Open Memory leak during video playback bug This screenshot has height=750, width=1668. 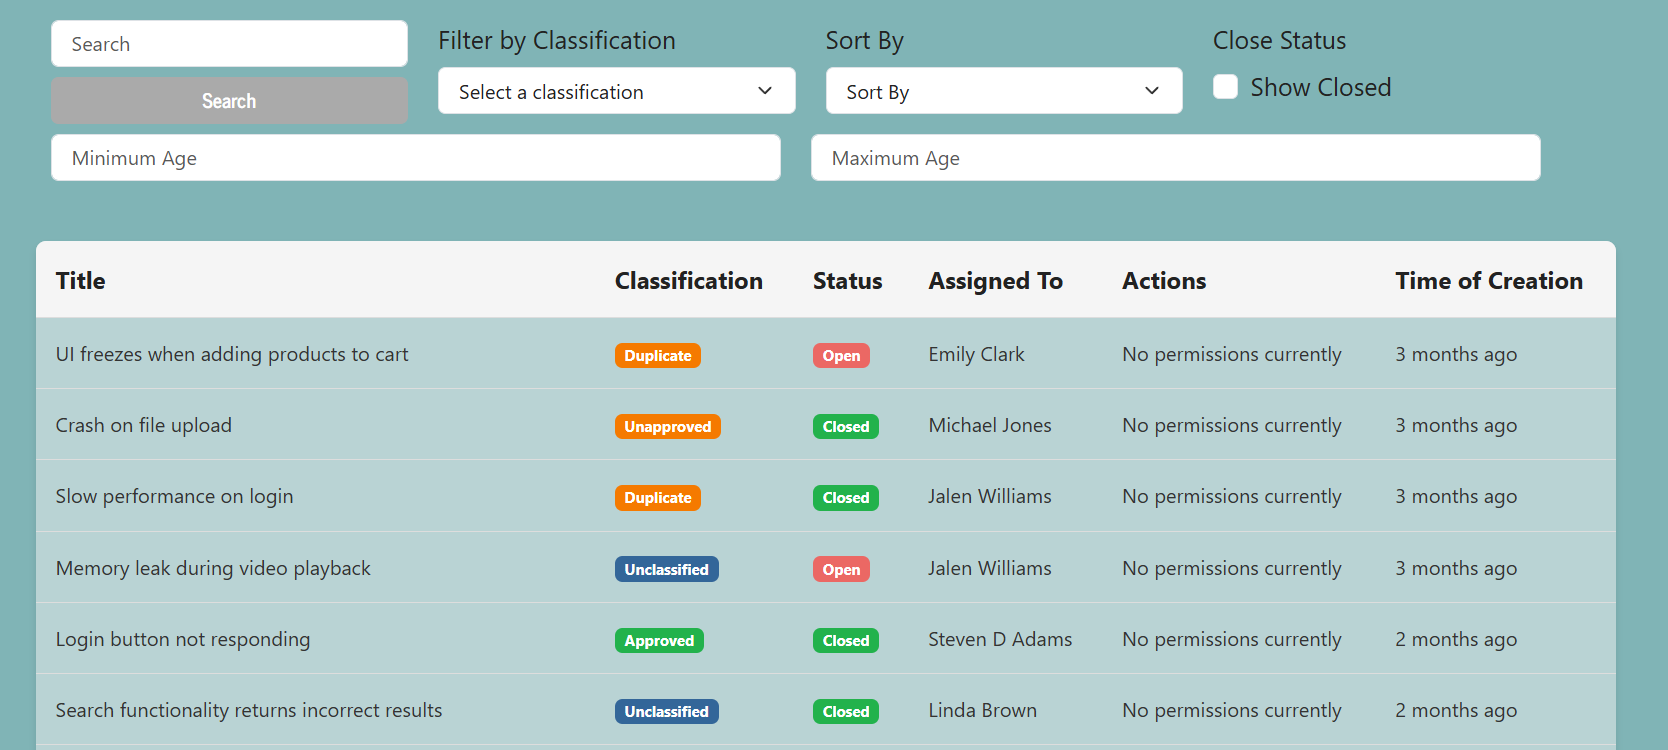213,568
